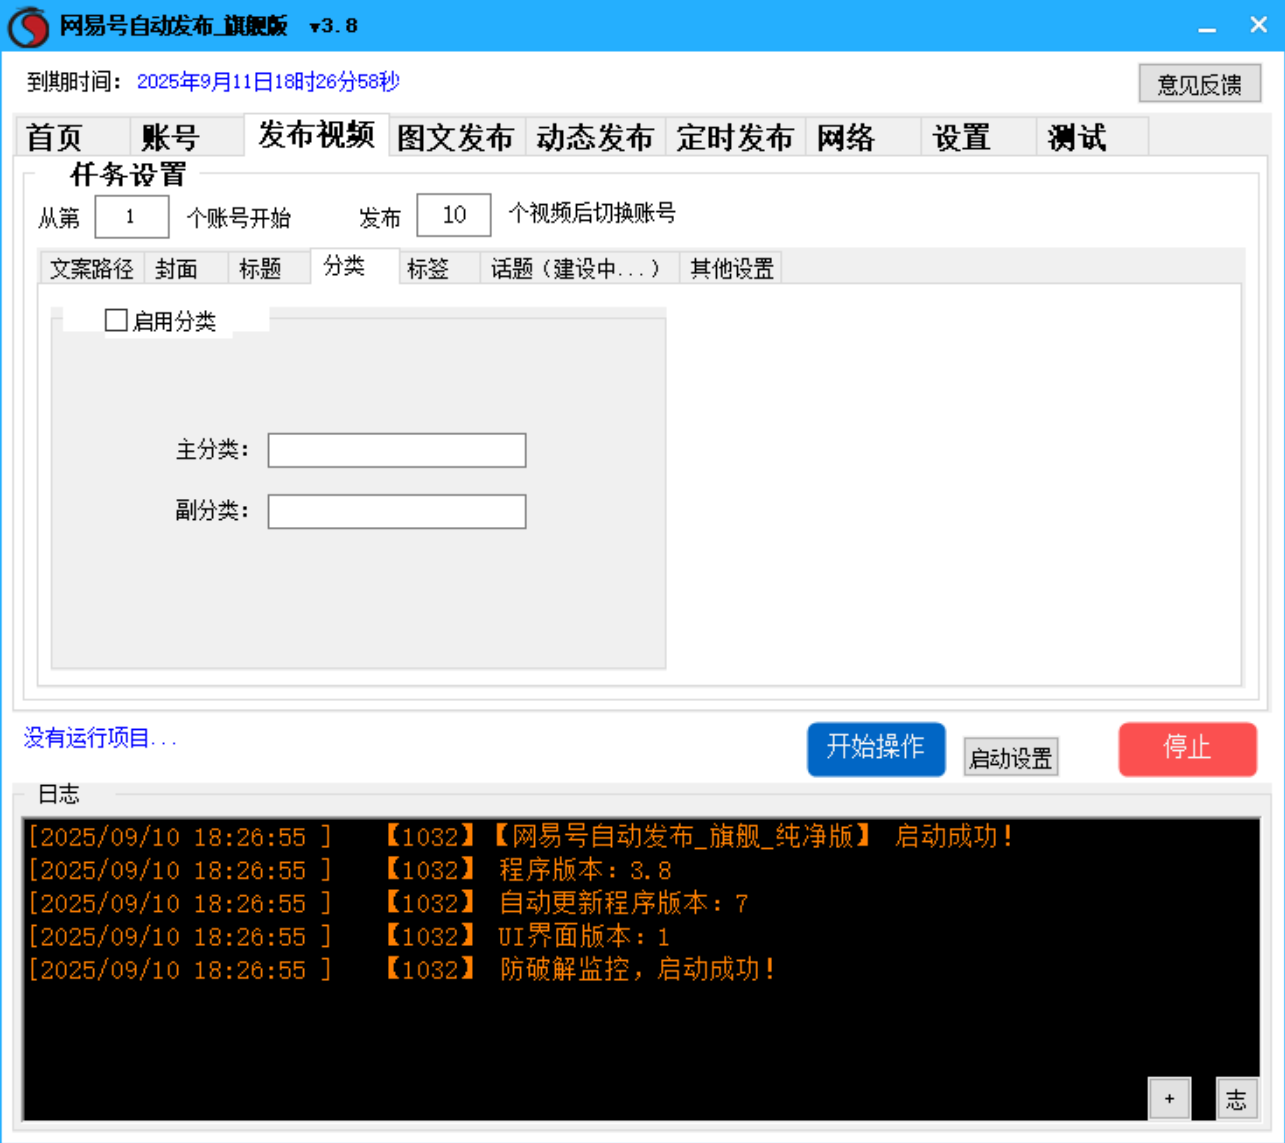Open the 设置 tab
This screenshot has width=1285, height=1143.
point(960,137)
